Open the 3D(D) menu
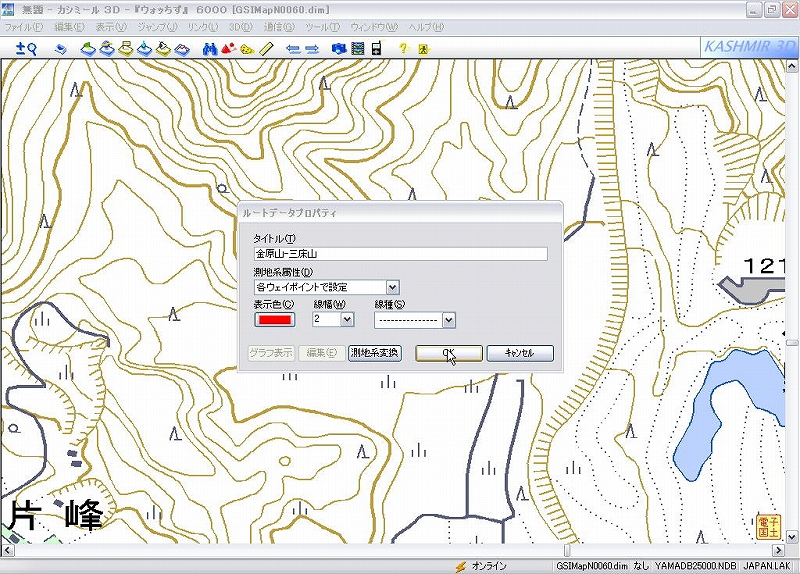 240,27
